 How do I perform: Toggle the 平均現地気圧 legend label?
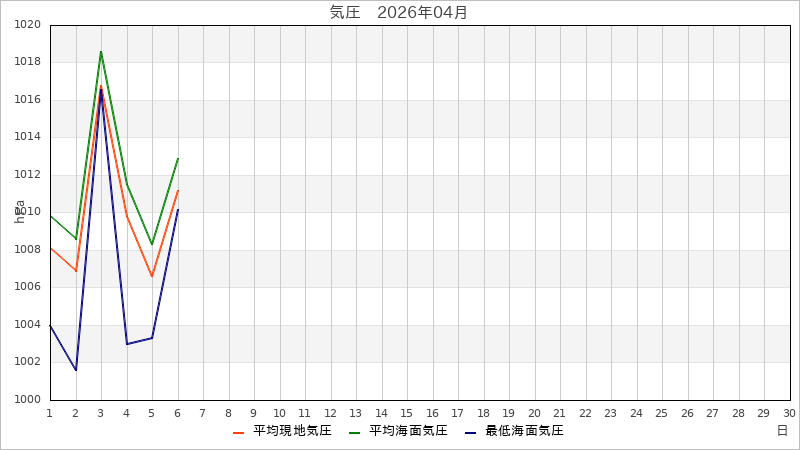pos(292,431)
